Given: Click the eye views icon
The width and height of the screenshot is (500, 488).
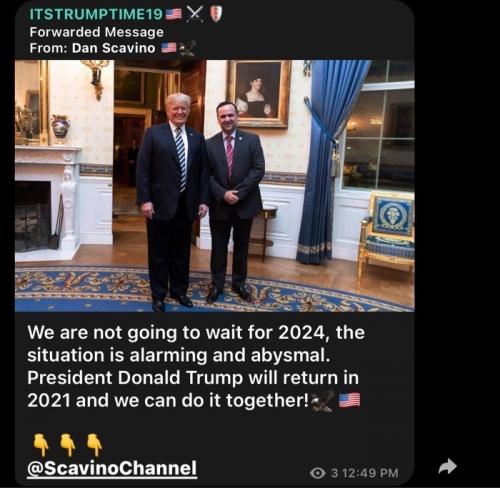Looking at the screenshot, I should click(318, 473).
